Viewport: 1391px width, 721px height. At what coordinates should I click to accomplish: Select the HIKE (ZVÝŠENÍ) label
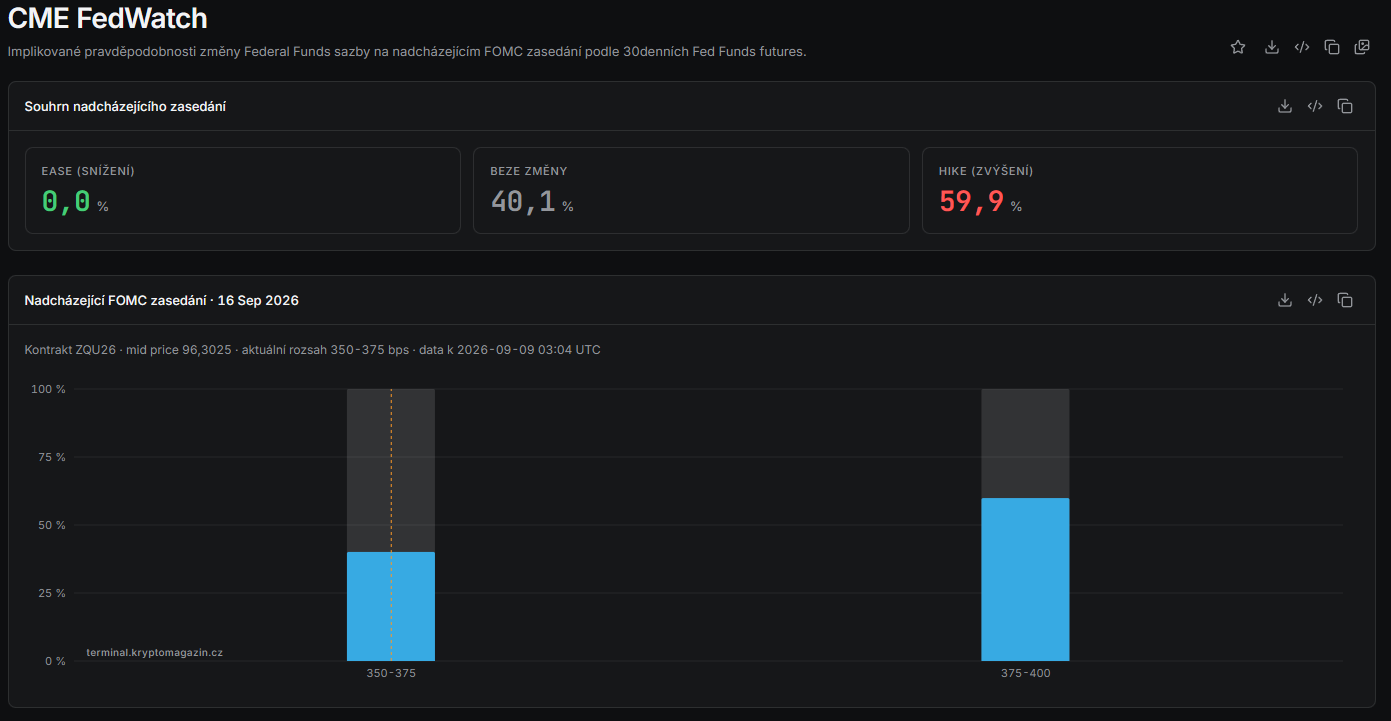(986, 171)
